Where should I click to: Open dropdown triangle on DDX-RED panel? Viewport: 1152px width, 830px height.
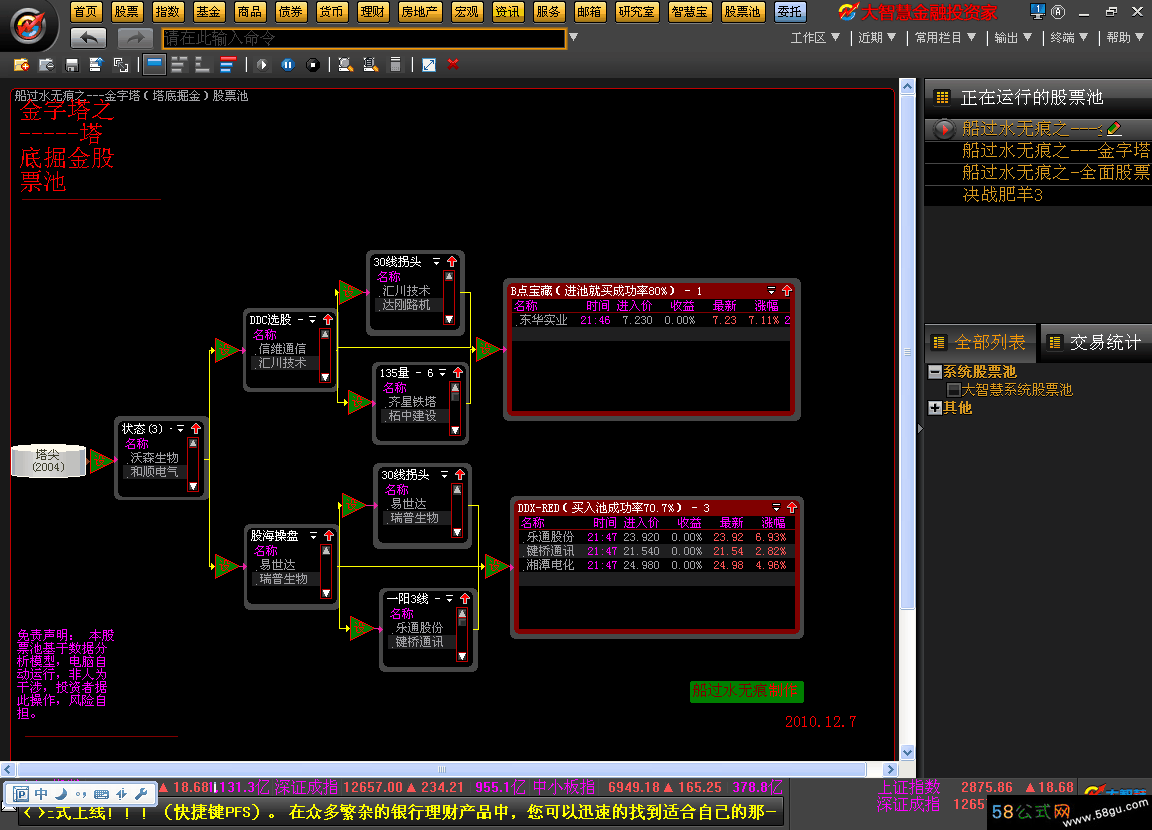(777, 508)
